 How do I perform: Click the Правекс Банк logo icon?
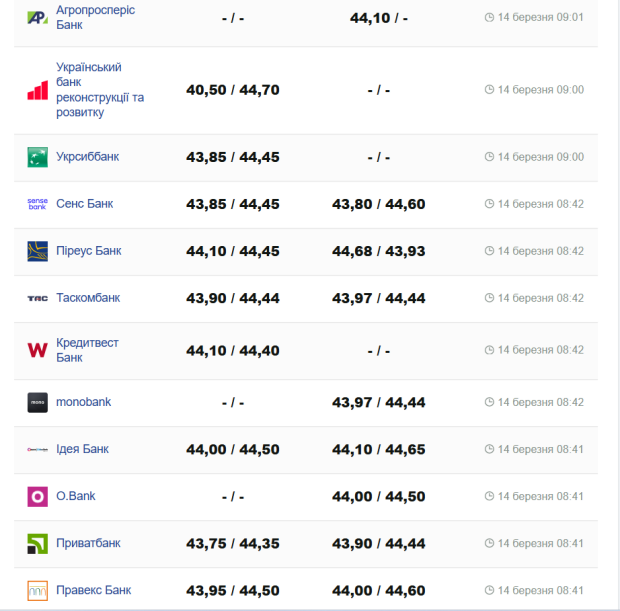[37, 590]
